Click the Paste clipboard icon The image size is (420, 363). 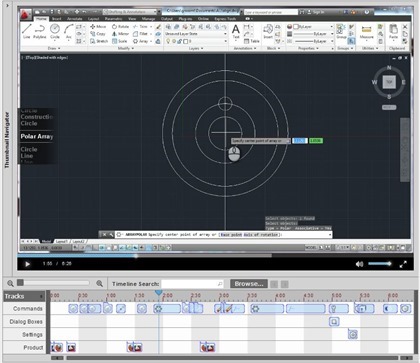pos(393,31)
